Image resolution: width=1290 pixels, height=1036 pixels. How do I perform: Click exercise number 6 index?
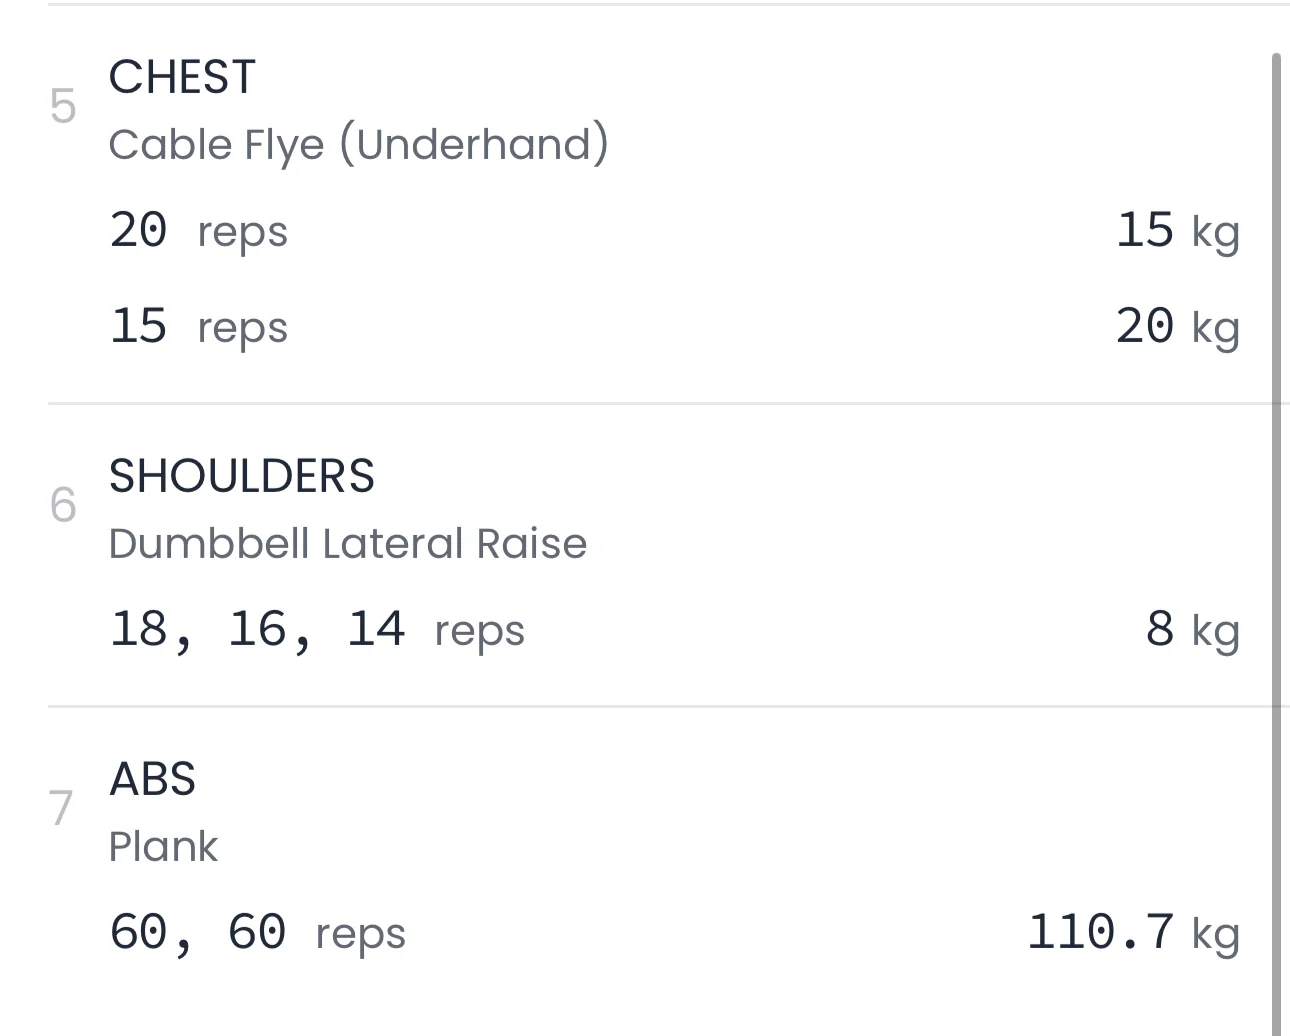62,506
